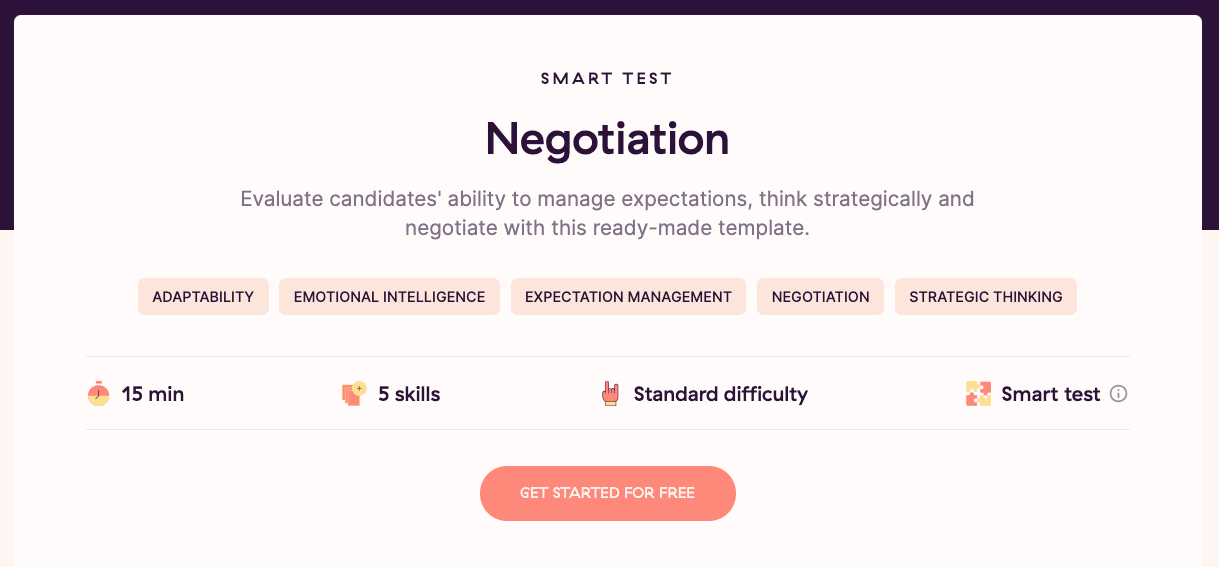
Task: Click the NEGOTIATION skill tag
Action: (x=820, y=297)
